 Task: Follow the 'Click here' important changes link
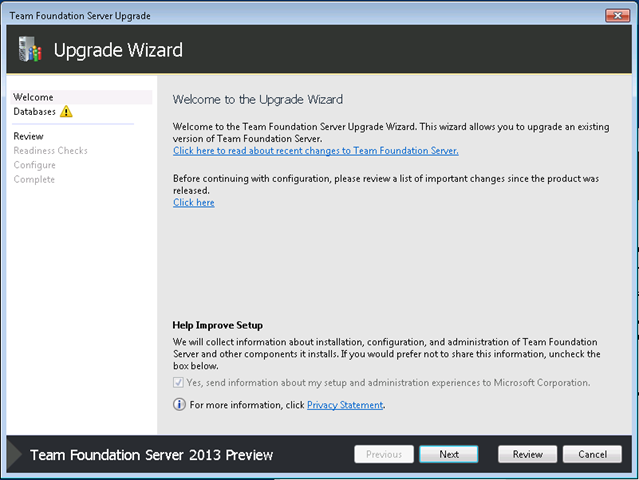coord(194,203)
